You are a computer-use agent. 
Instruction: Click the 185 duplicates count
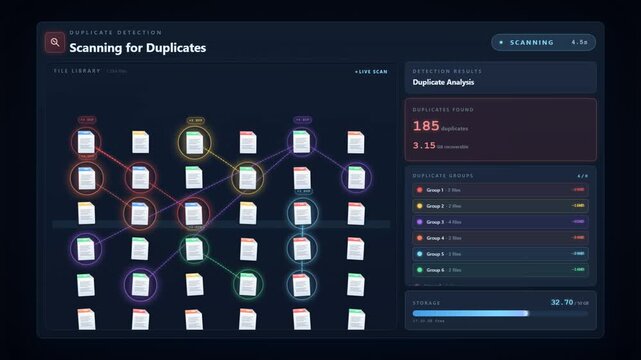click(x=426, y=126)
